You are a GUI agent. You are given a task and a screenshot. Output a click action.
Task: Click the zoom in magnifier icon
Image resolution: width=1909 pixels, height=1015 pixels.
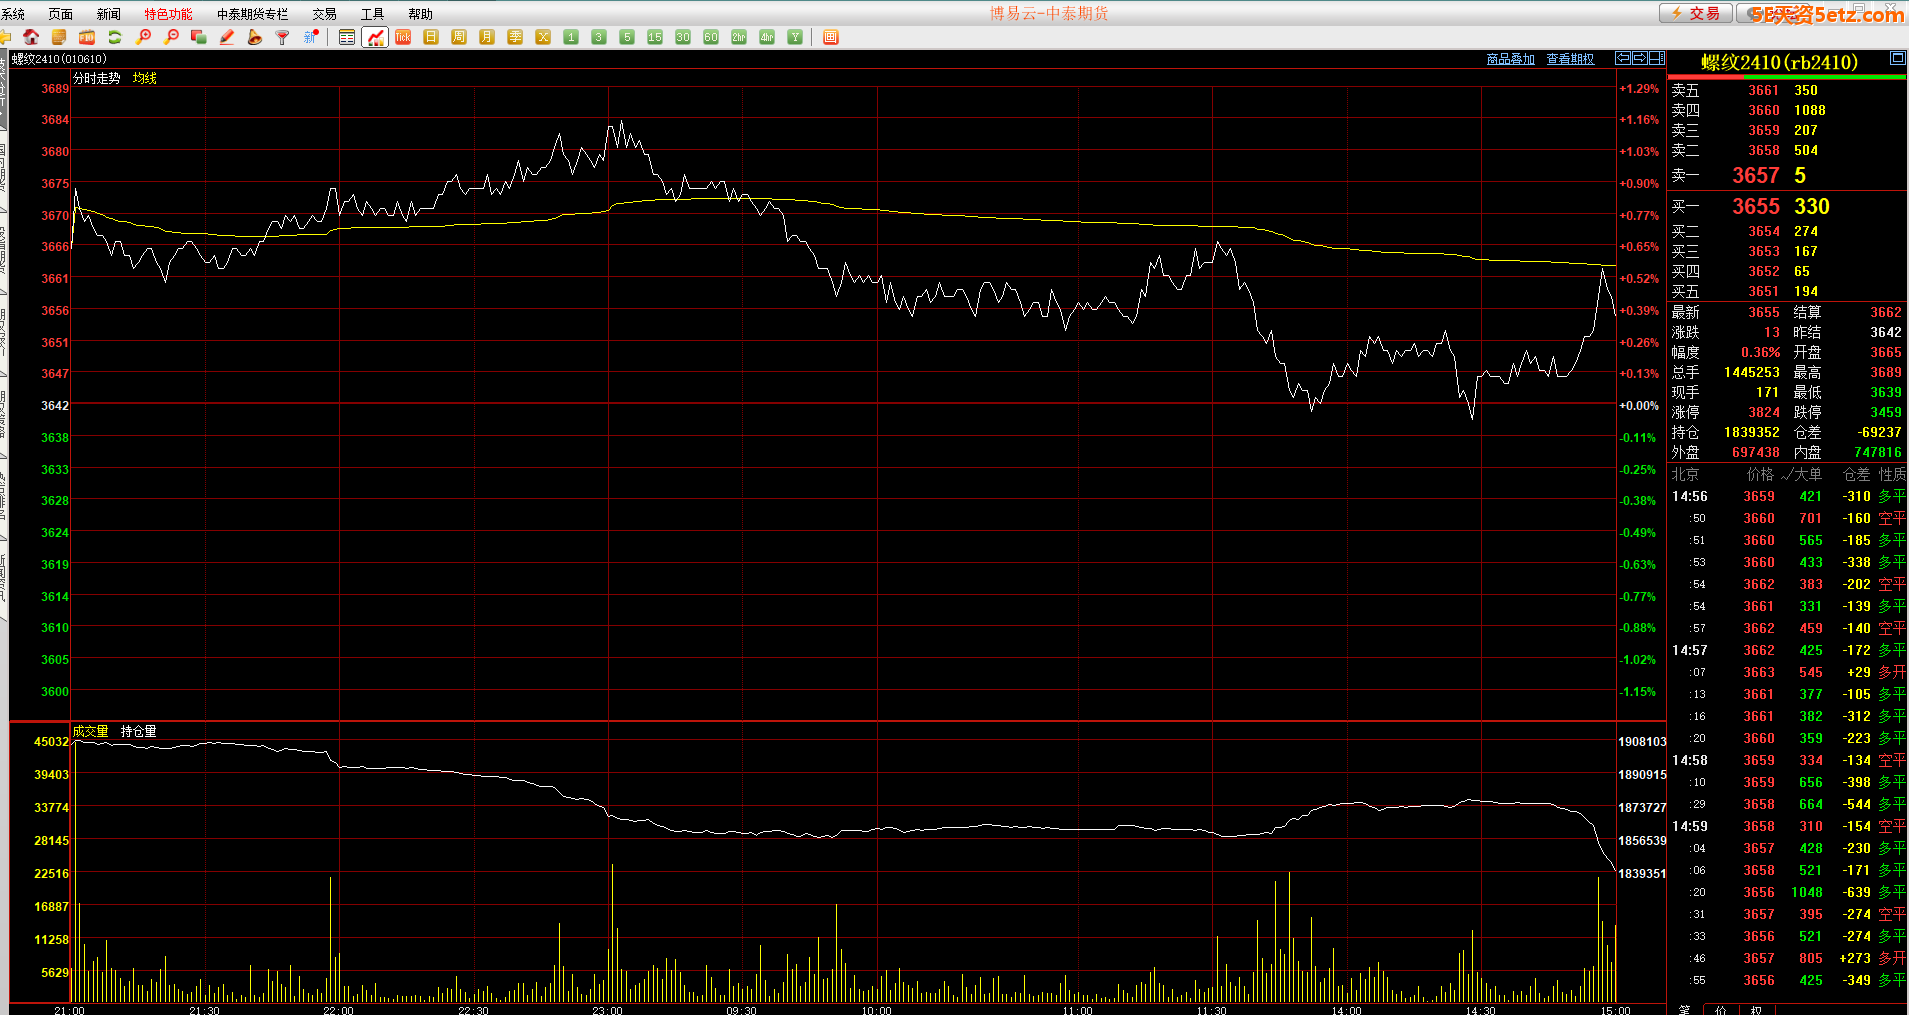(x=143, y=37)
